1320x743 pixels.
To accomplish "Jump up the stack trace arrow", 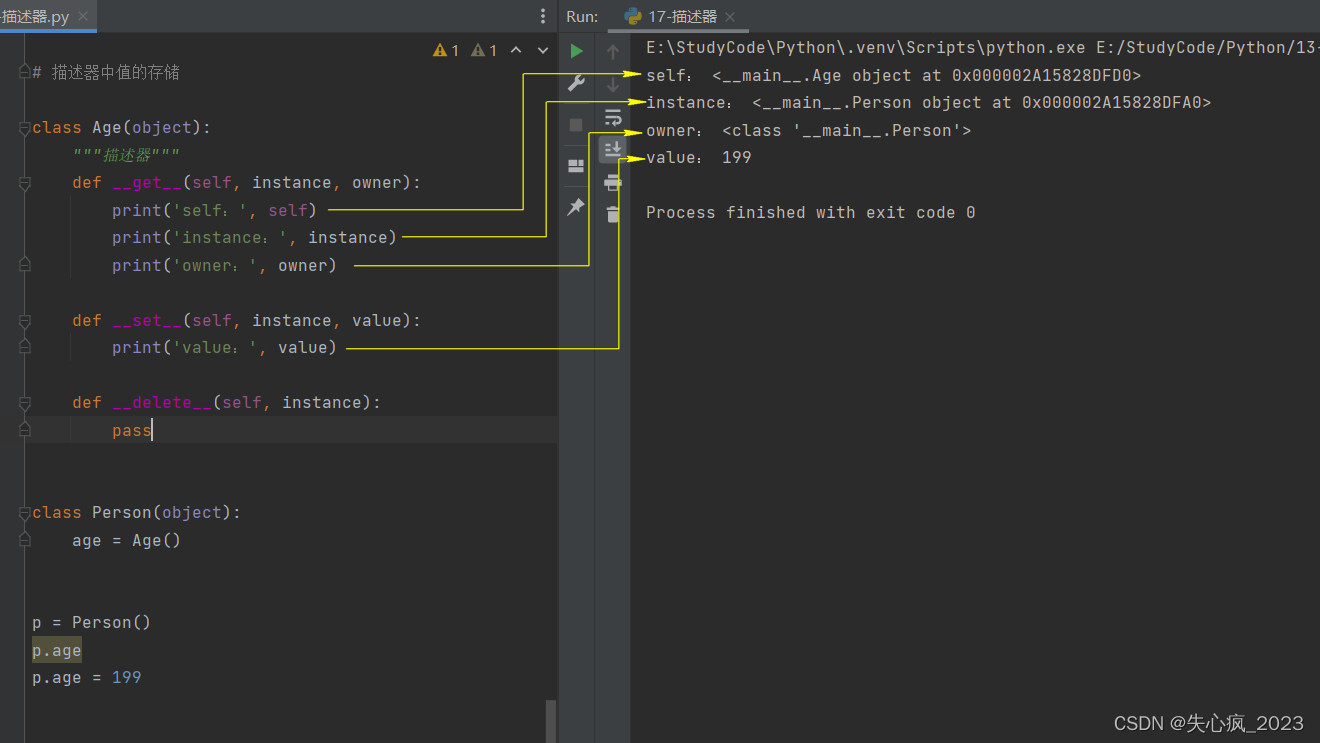I will [613, 52].
